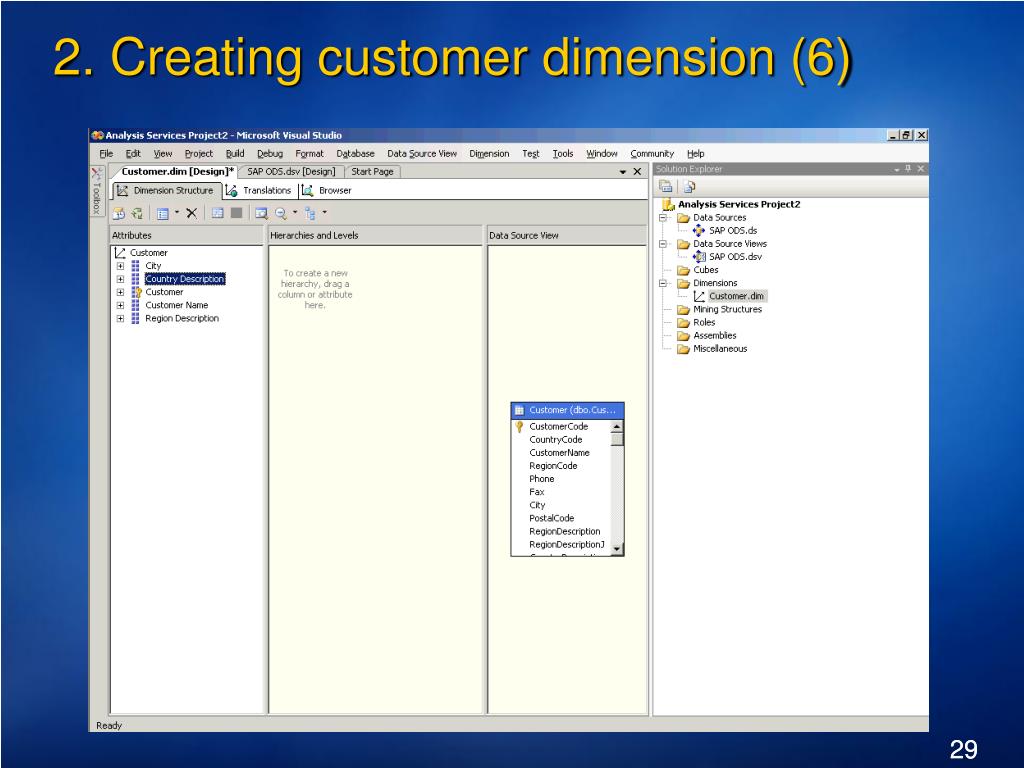Select the Dimension Structure tab
1024x768 pixels.
(x=167, y=191)
